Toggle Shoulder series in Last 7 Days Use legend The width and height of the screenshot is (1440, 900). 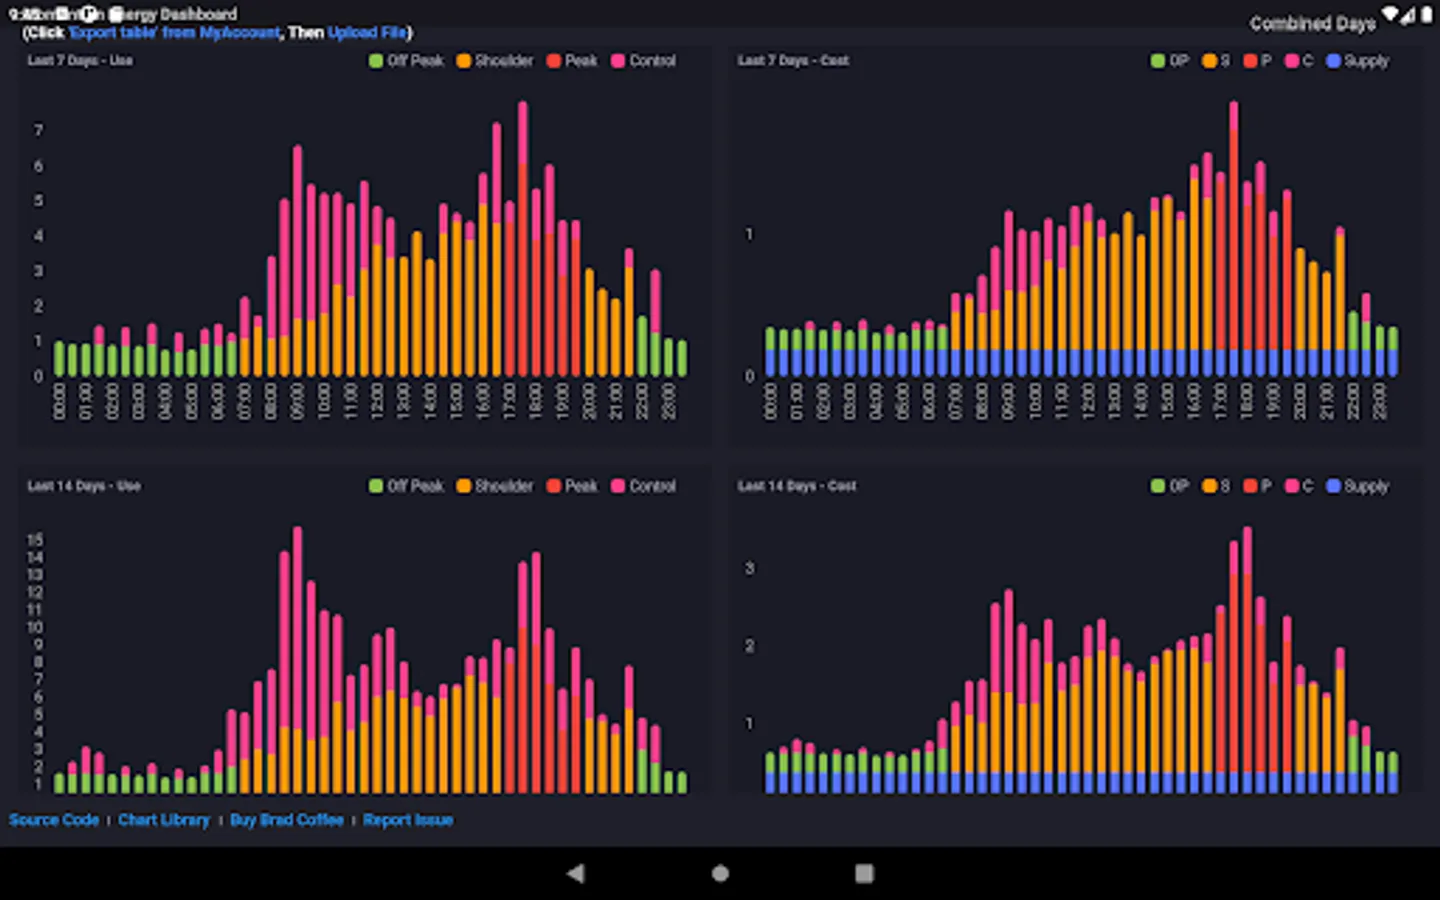point(495,61)
